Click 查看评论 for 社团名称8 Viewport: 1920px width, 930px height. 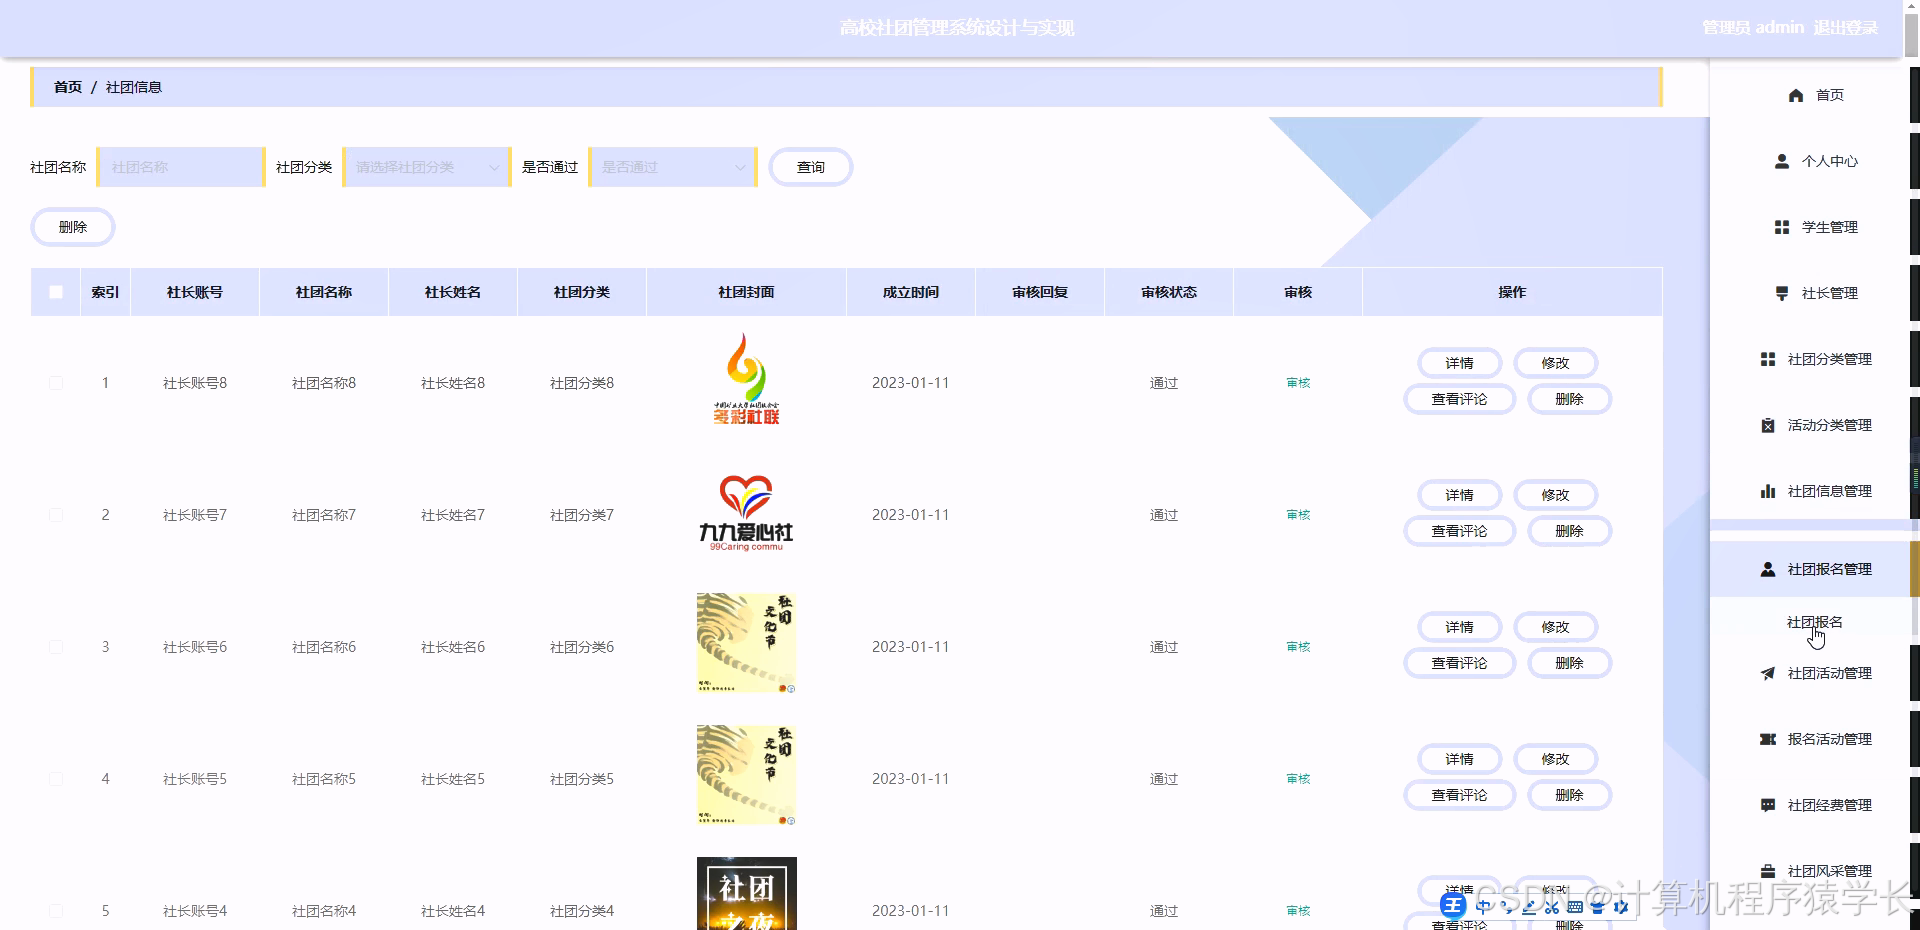pyautogui.click(x=1459, y=399)
